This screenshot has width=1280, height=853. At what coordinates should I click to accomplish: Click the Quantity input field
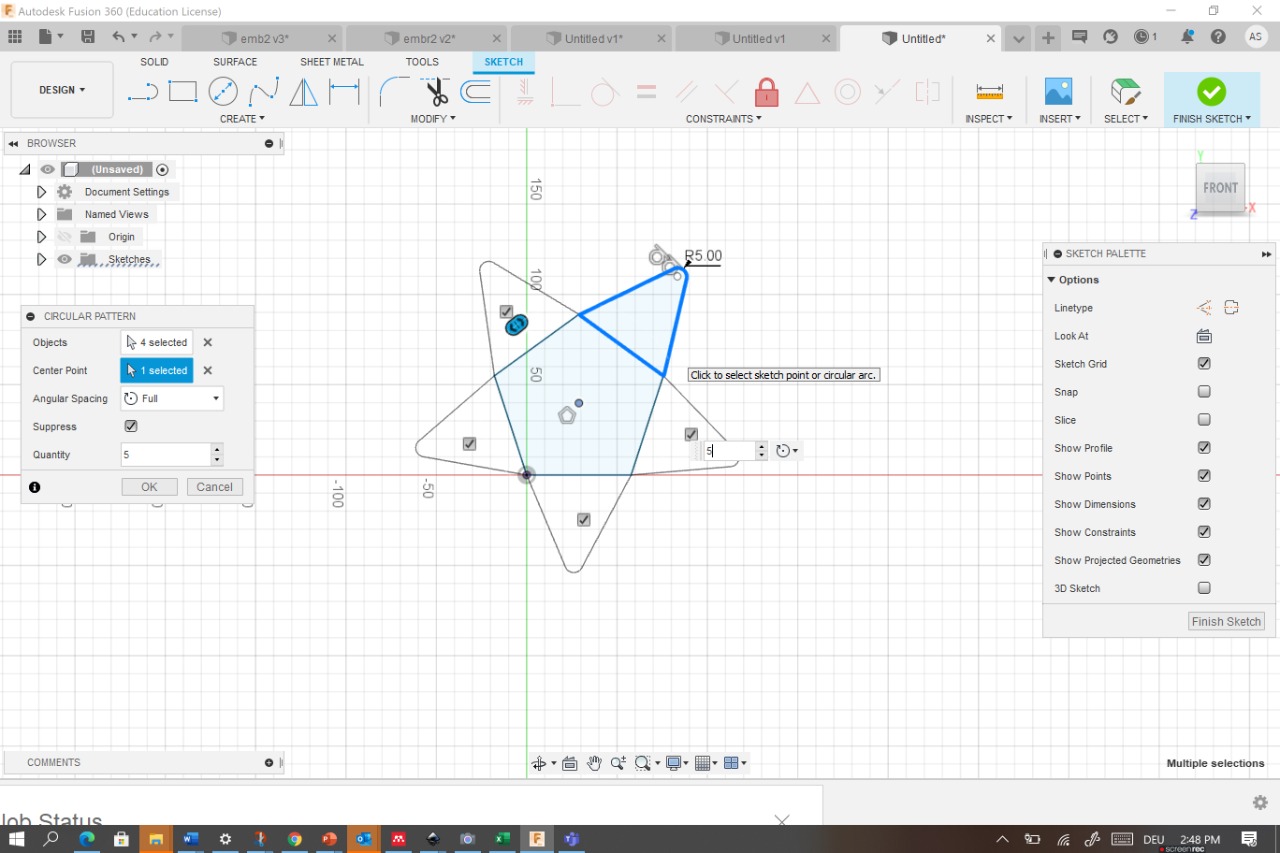click(x=165, y=454)
